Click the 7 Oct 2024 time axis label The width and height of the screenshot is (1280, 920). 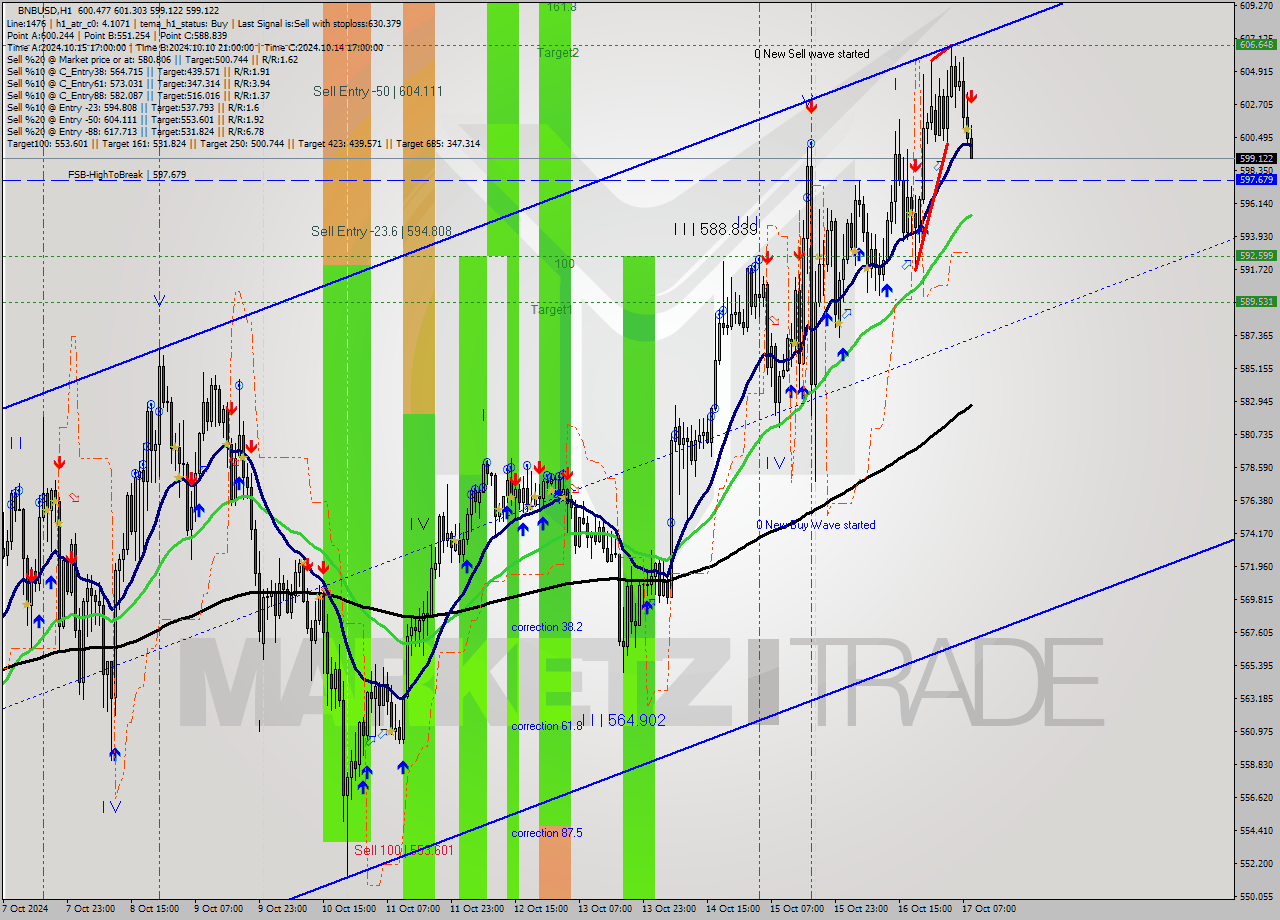[x=26, y=909]
